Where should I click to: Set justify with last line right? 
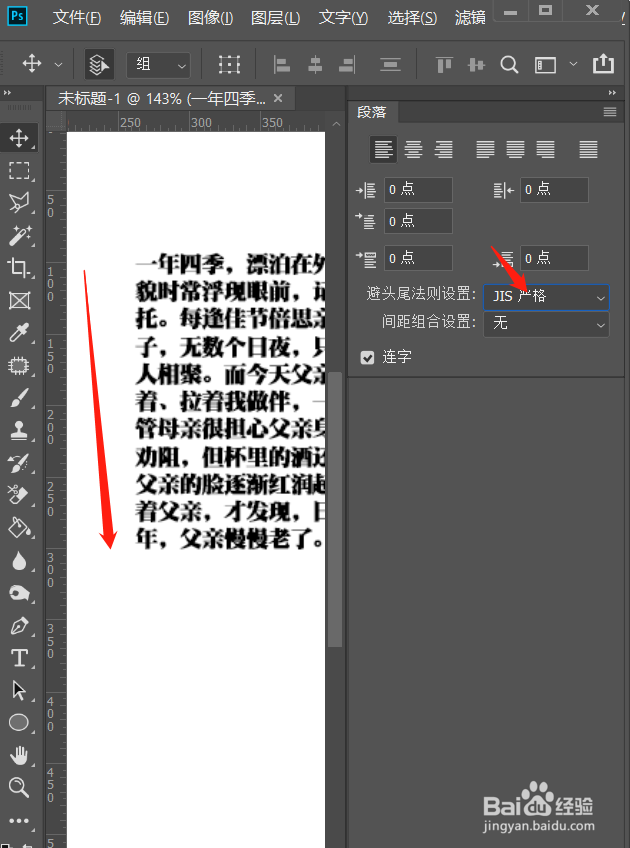coord(545,149)
